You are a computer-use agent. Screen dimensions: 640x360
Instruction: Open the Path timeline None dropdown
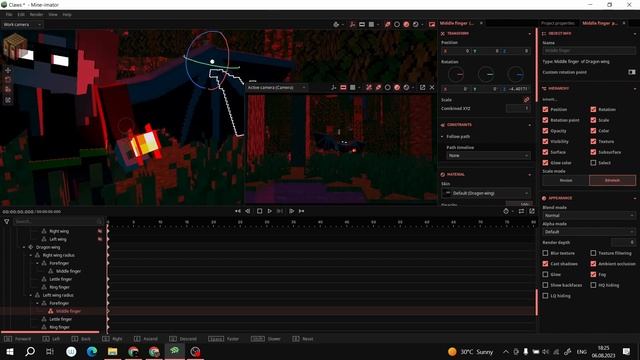[488, 156]
